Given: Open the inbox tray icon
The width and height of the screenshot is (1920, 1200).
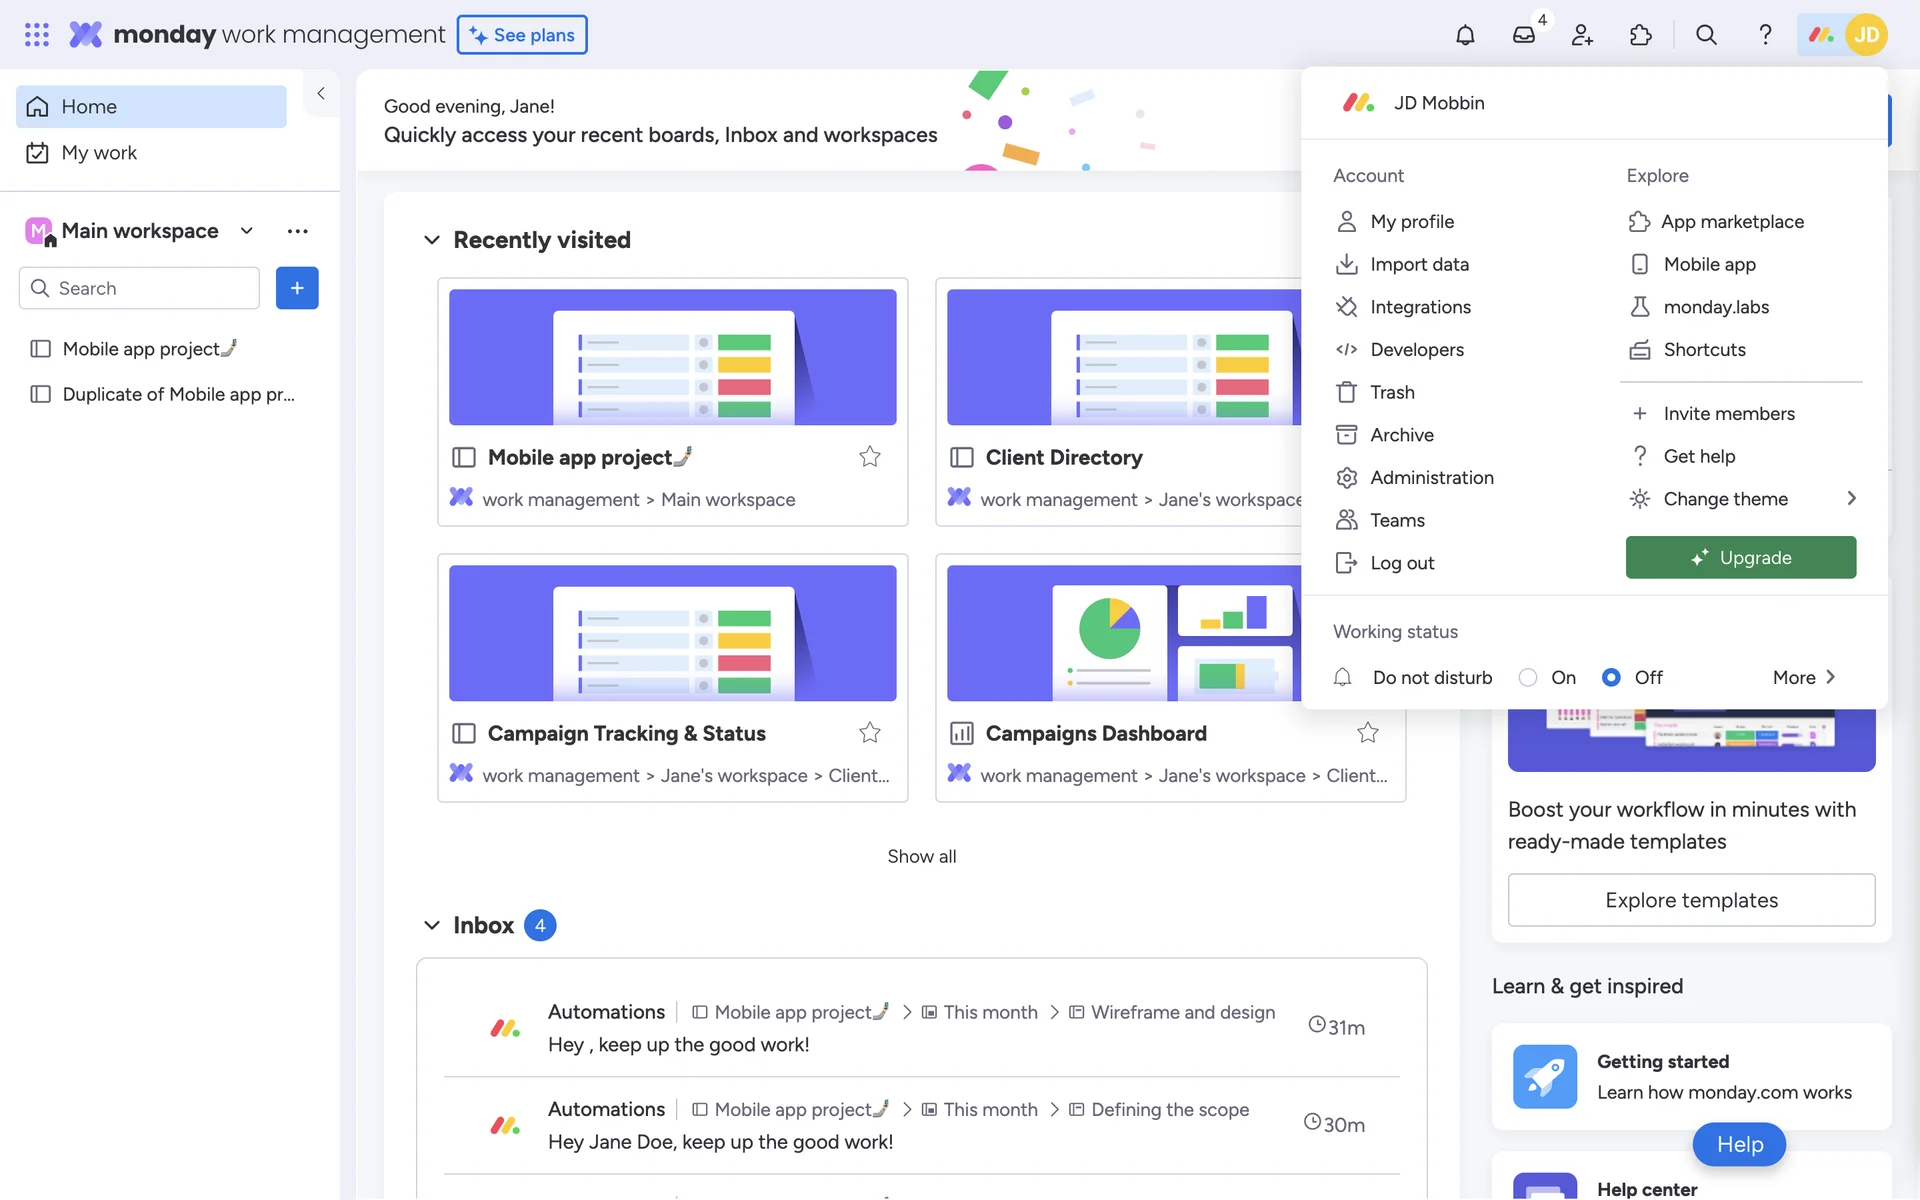Looking at the screenshot, I should tap(1523, 35).
